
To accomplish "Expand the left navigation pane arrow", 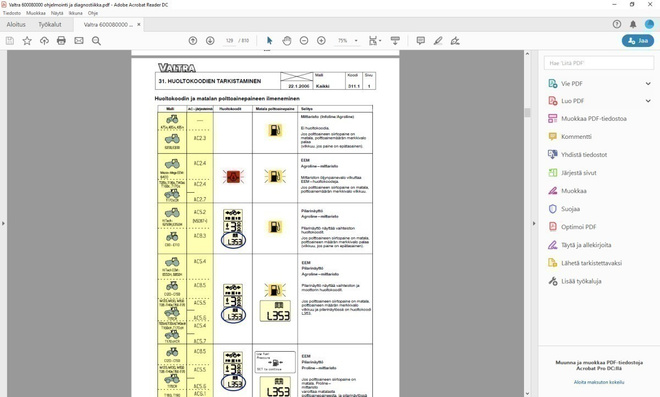I will coord(3,223).
